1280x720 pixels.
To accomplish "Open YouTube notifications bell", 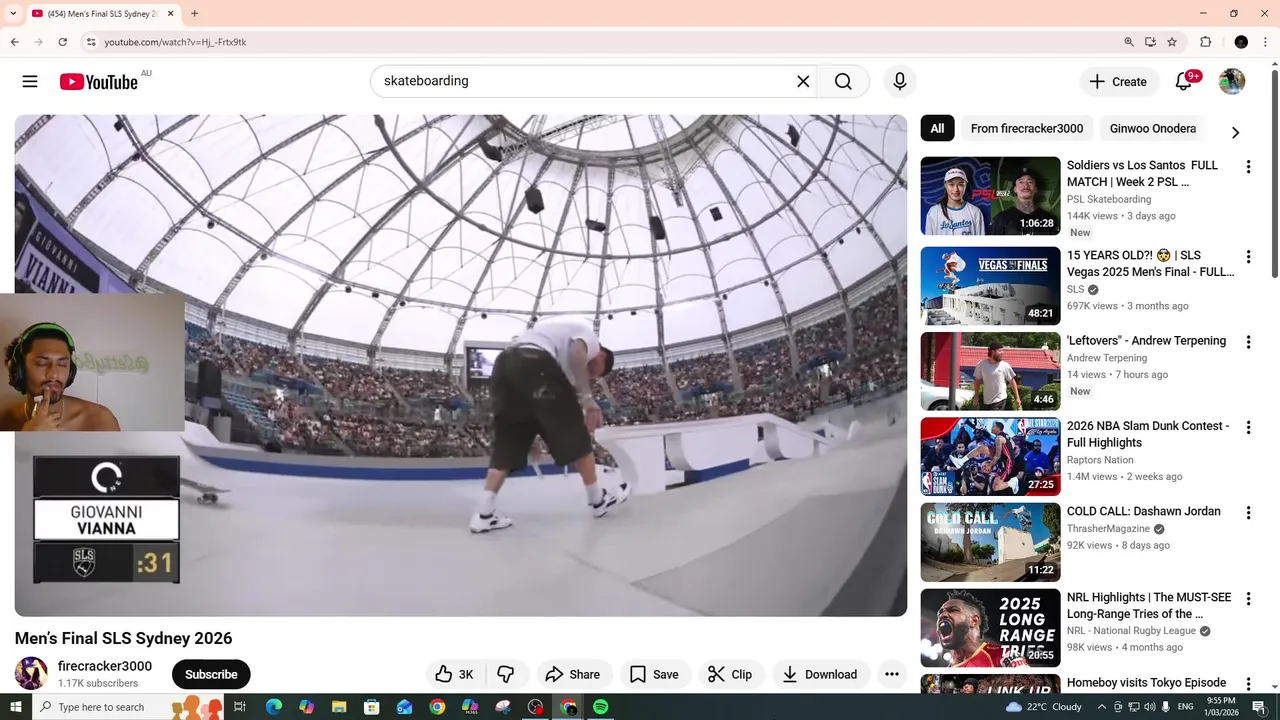I will pos(1184,81).
